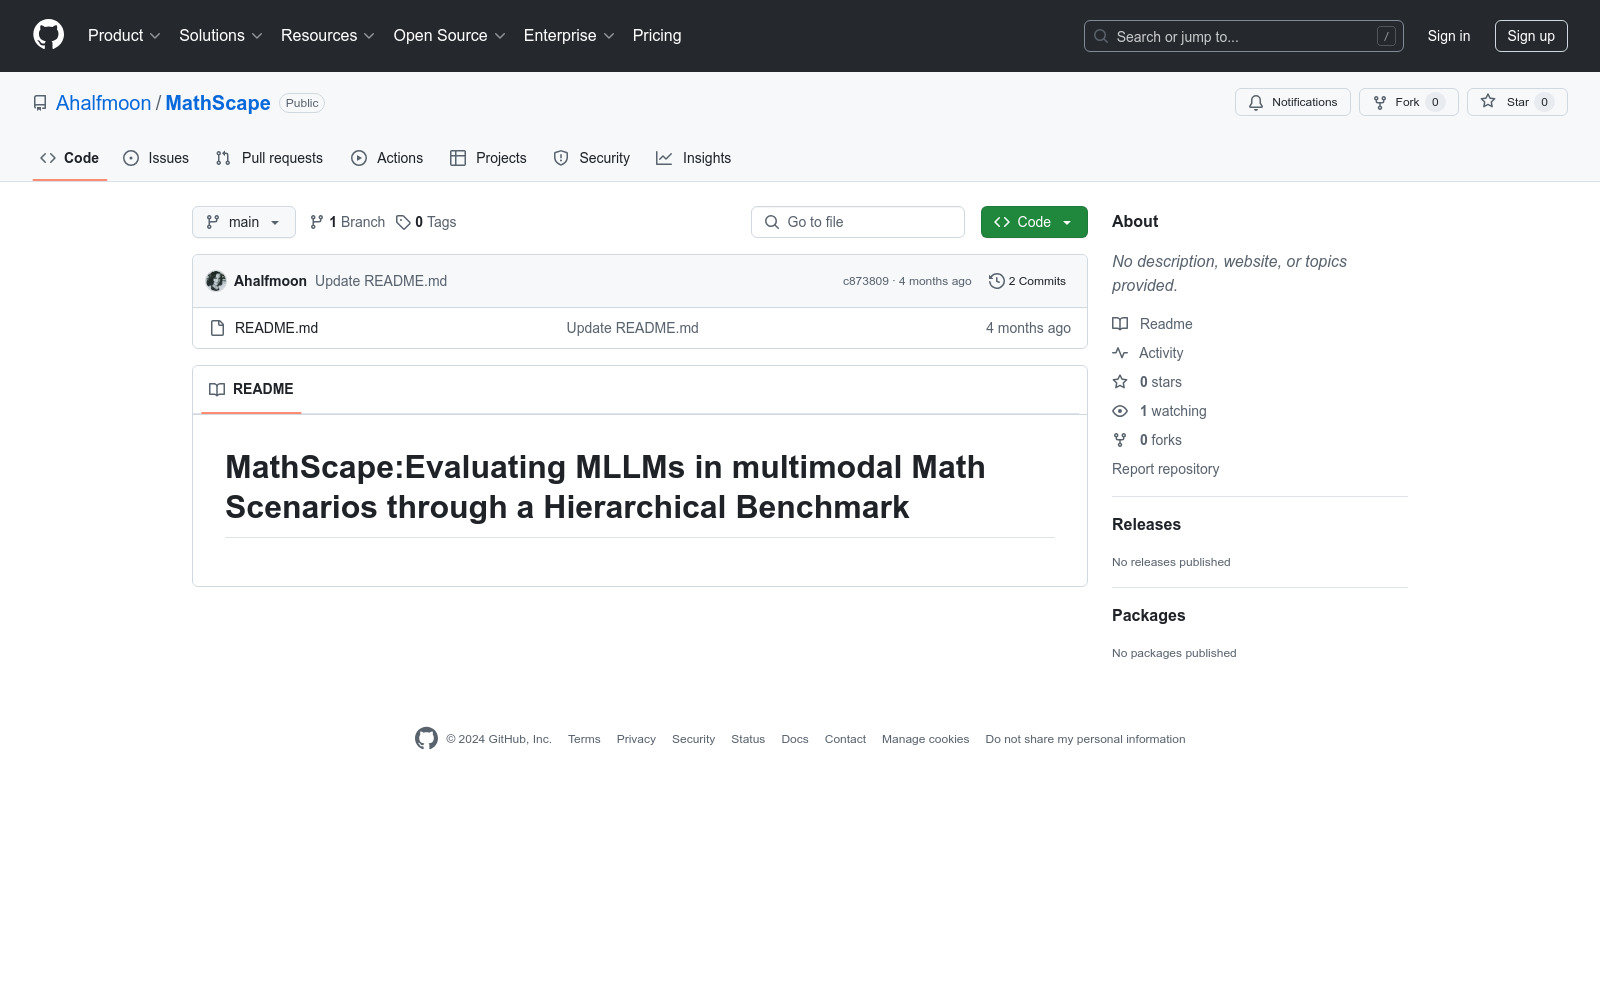Star the MathScape repository
Viewport: 1600px width, 1000px height.
tap(1516, 102)
